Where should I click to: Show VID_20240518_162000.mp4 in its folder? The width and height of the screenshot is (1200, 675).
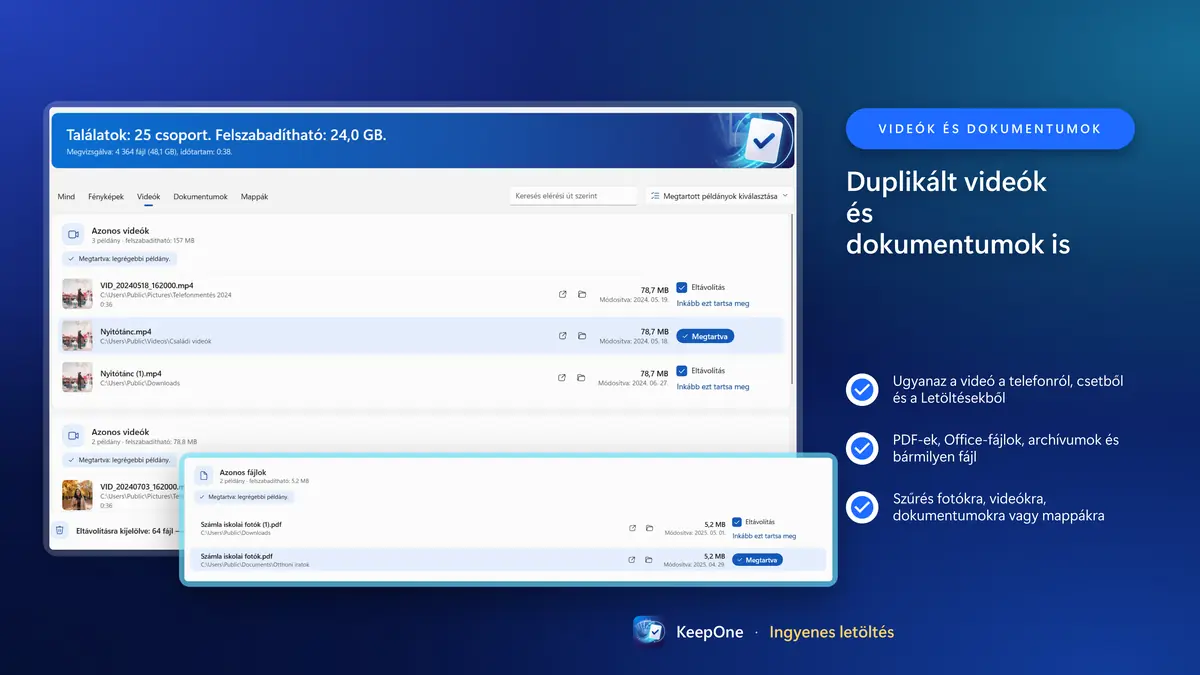tap(581, 294)
